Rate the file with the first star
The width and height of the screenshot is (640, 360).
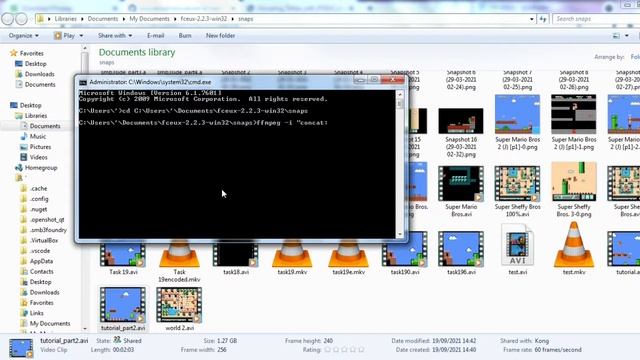pyautogui.click(x=327, y=350)
